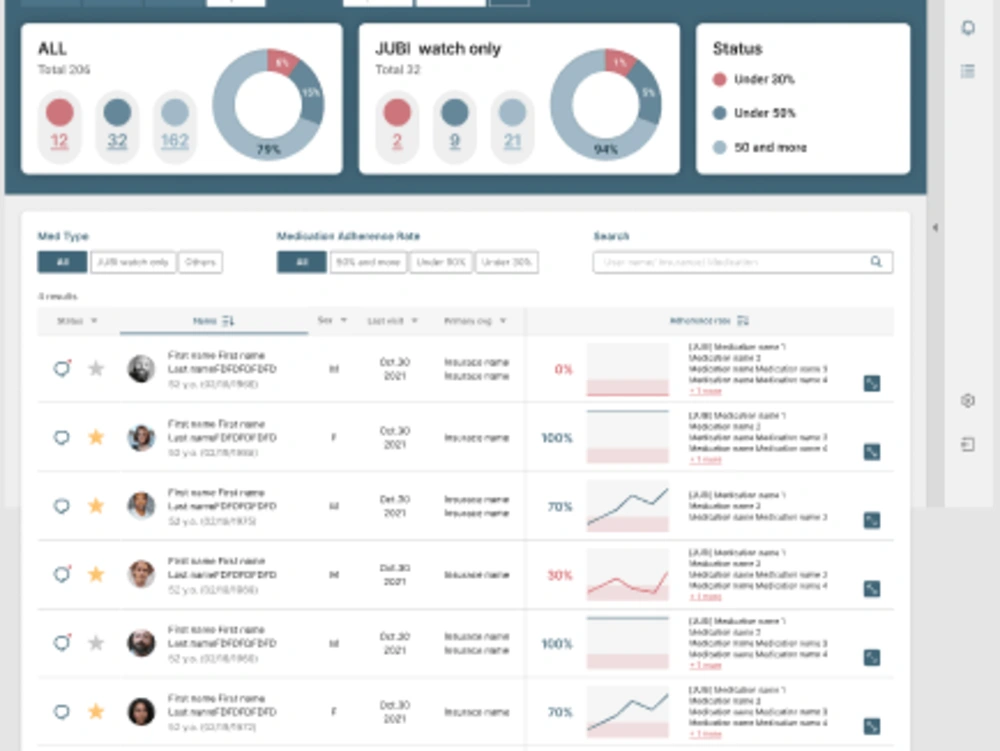Open avatar of the 30% adherence patient

coord(141,574)
